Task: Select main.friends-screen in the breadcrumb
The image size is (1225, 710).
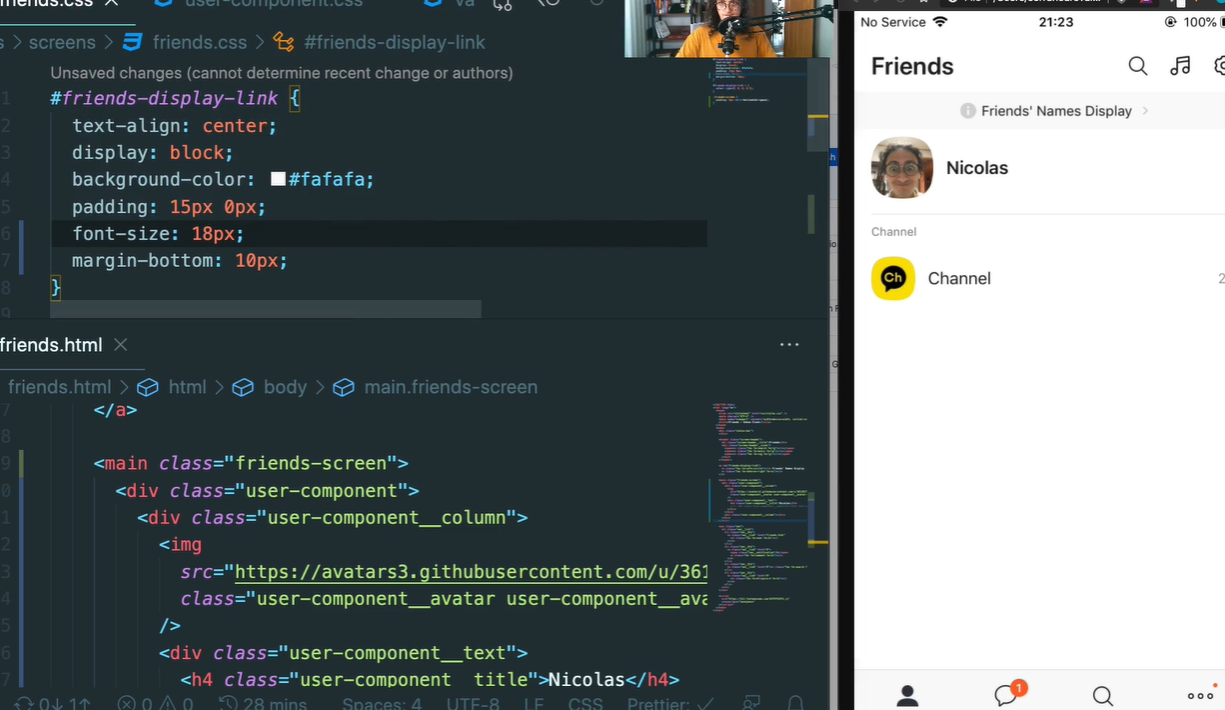Action: [451, 387]
